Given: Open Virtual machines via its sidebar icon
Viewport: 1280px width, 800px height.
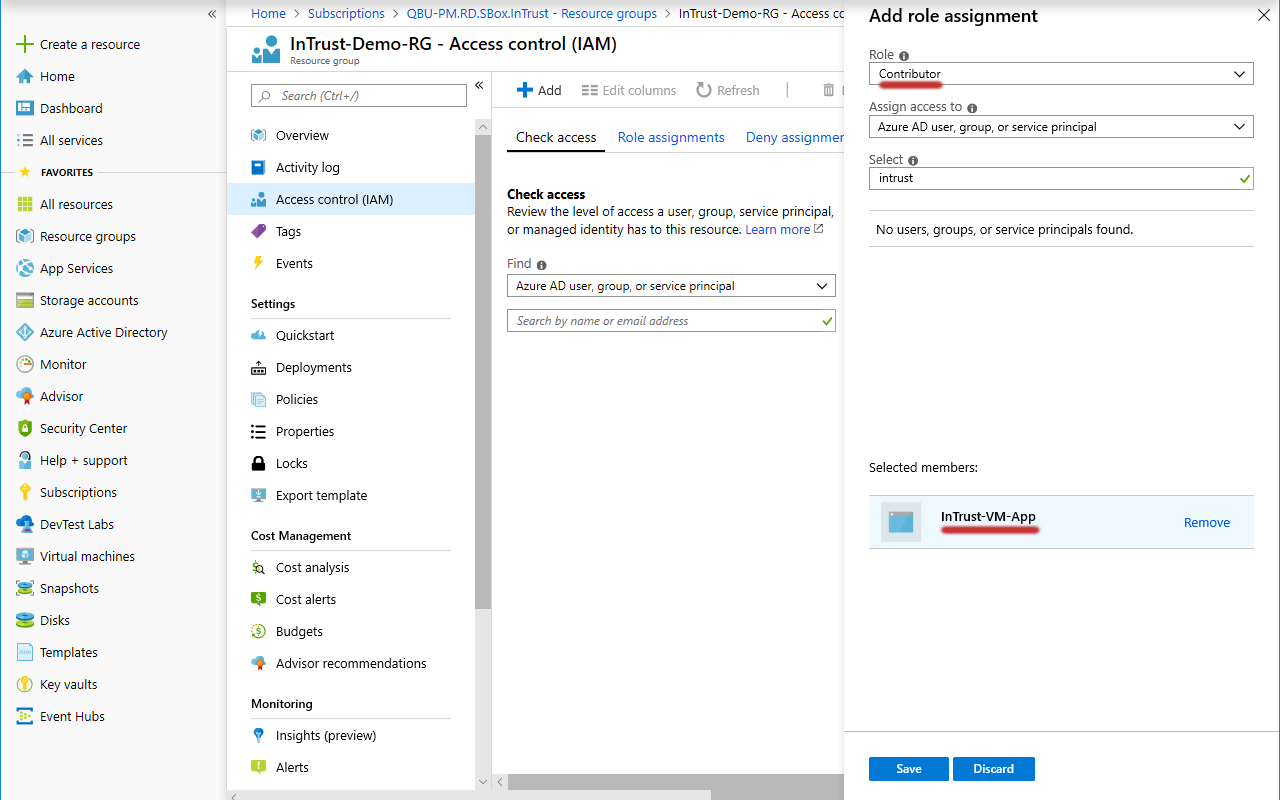Looking at the screenshot, I should pos(25,556).
